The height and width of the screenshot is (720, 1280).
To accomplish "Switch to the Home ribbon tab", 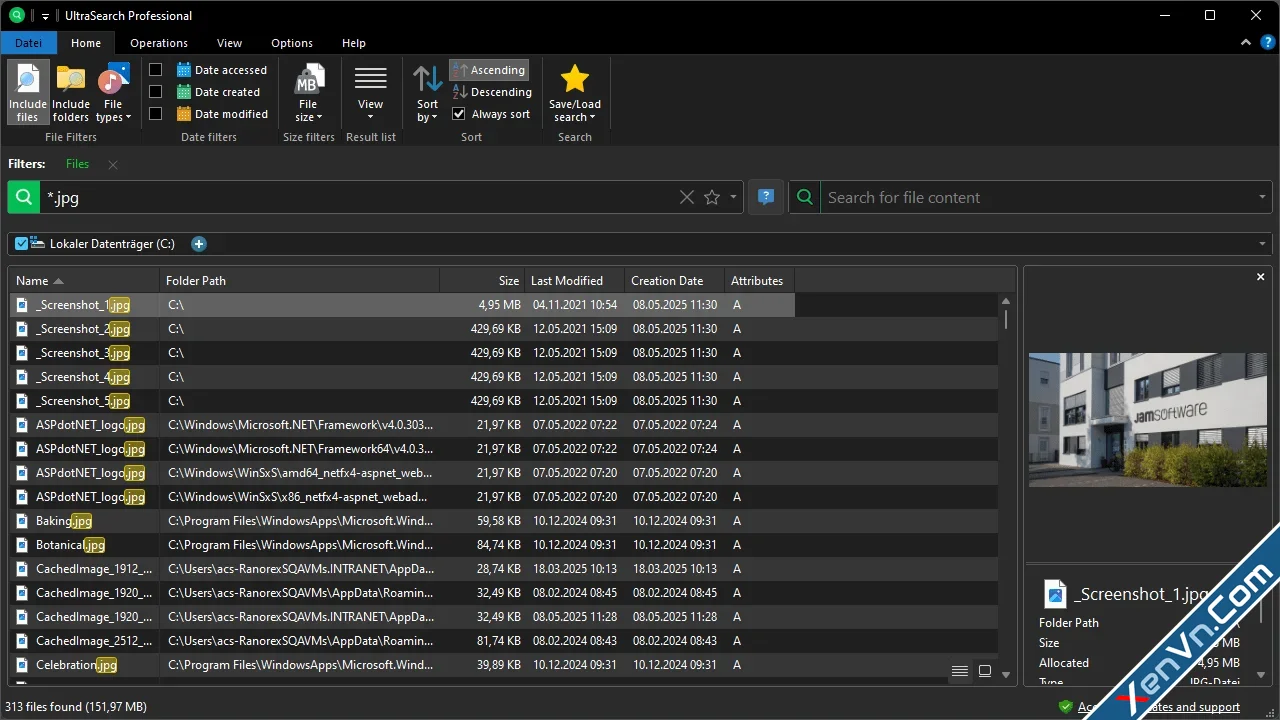I will tap(86, 43).
